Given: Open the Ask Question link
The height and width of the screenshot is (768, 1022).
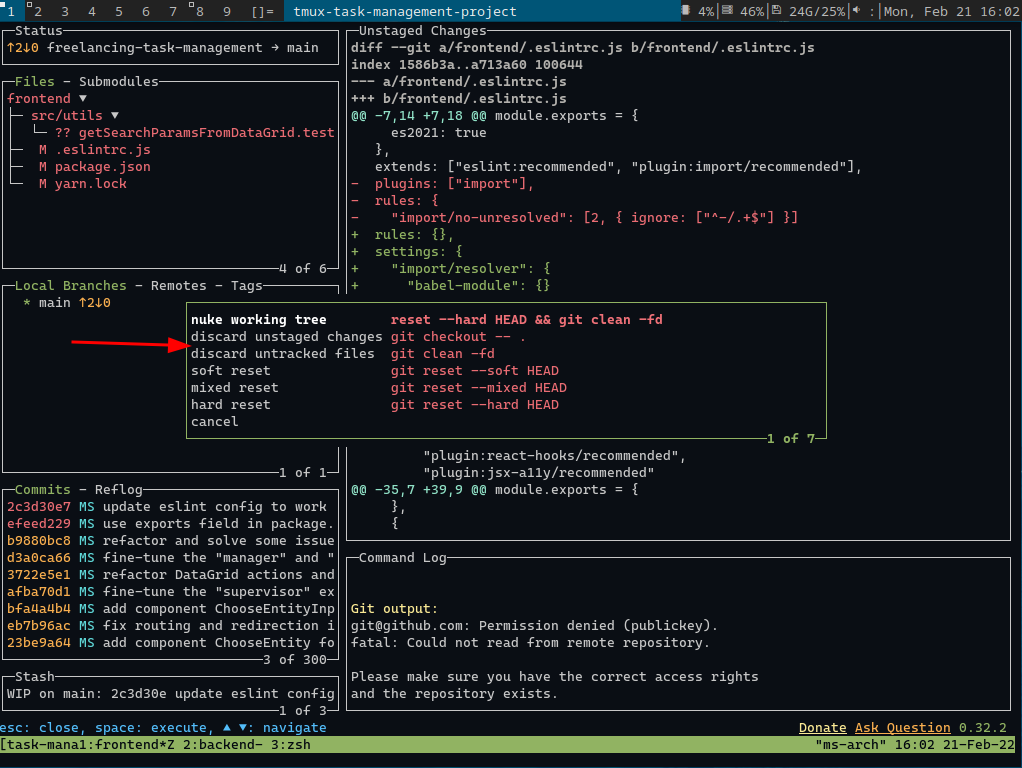Looking at the screenshot, I should point(903,728).
